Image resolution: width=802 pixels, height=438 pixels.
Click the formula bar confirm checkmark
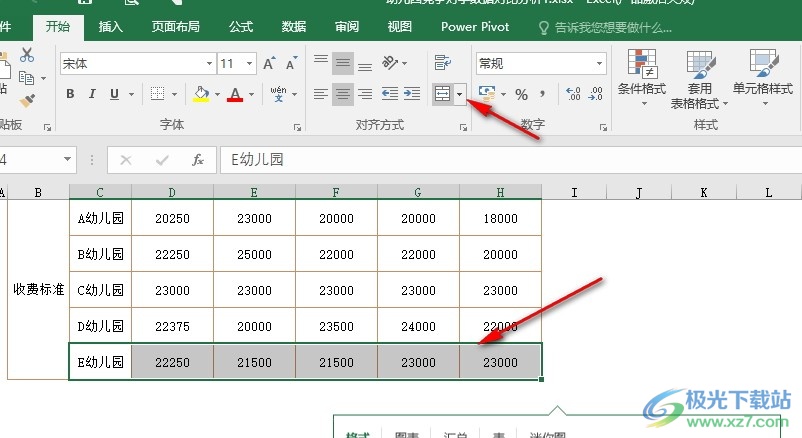pos(162,161)
